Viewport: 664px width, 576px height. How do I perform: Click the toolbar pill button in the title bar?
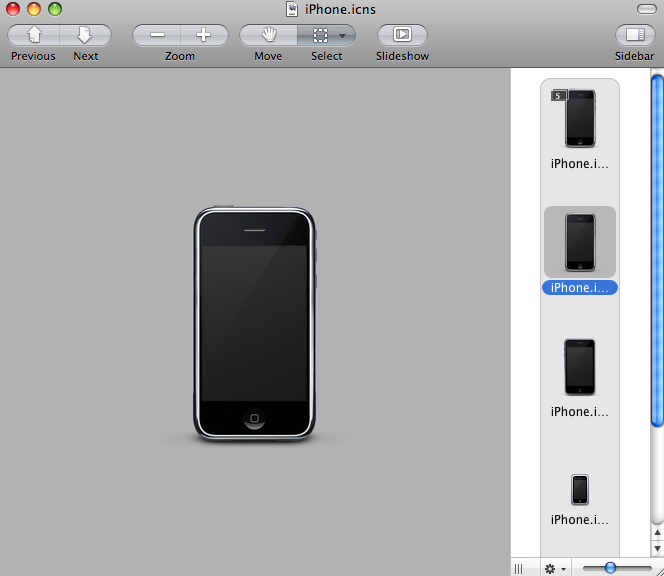[x=647, y=9]
